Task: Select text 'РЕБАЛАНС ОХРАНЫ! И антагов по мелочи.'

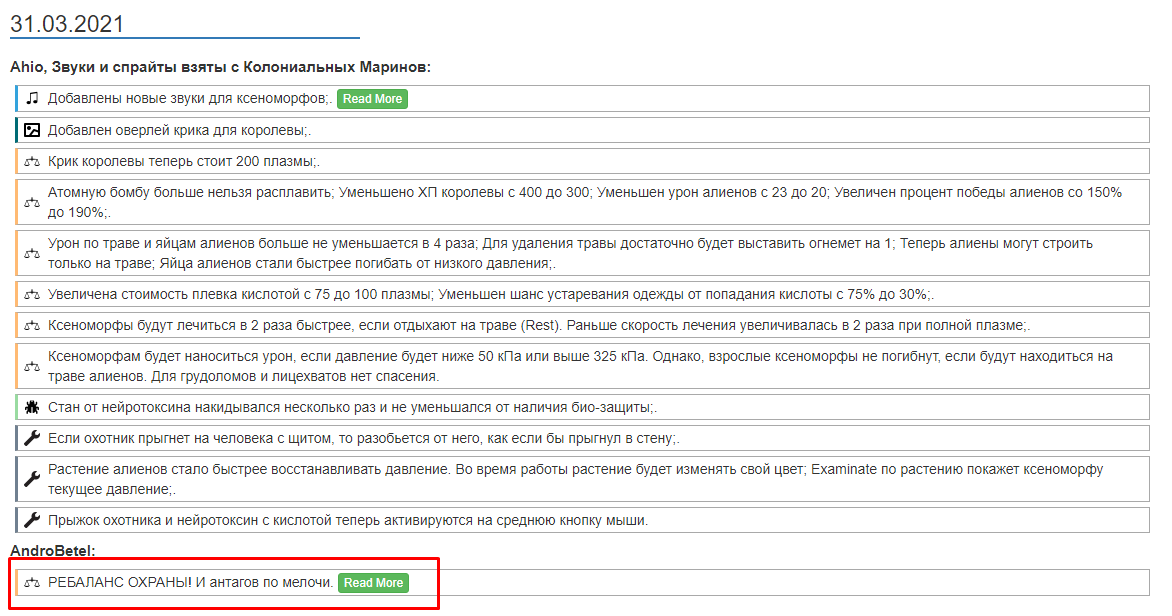Action: pos(191,582)
